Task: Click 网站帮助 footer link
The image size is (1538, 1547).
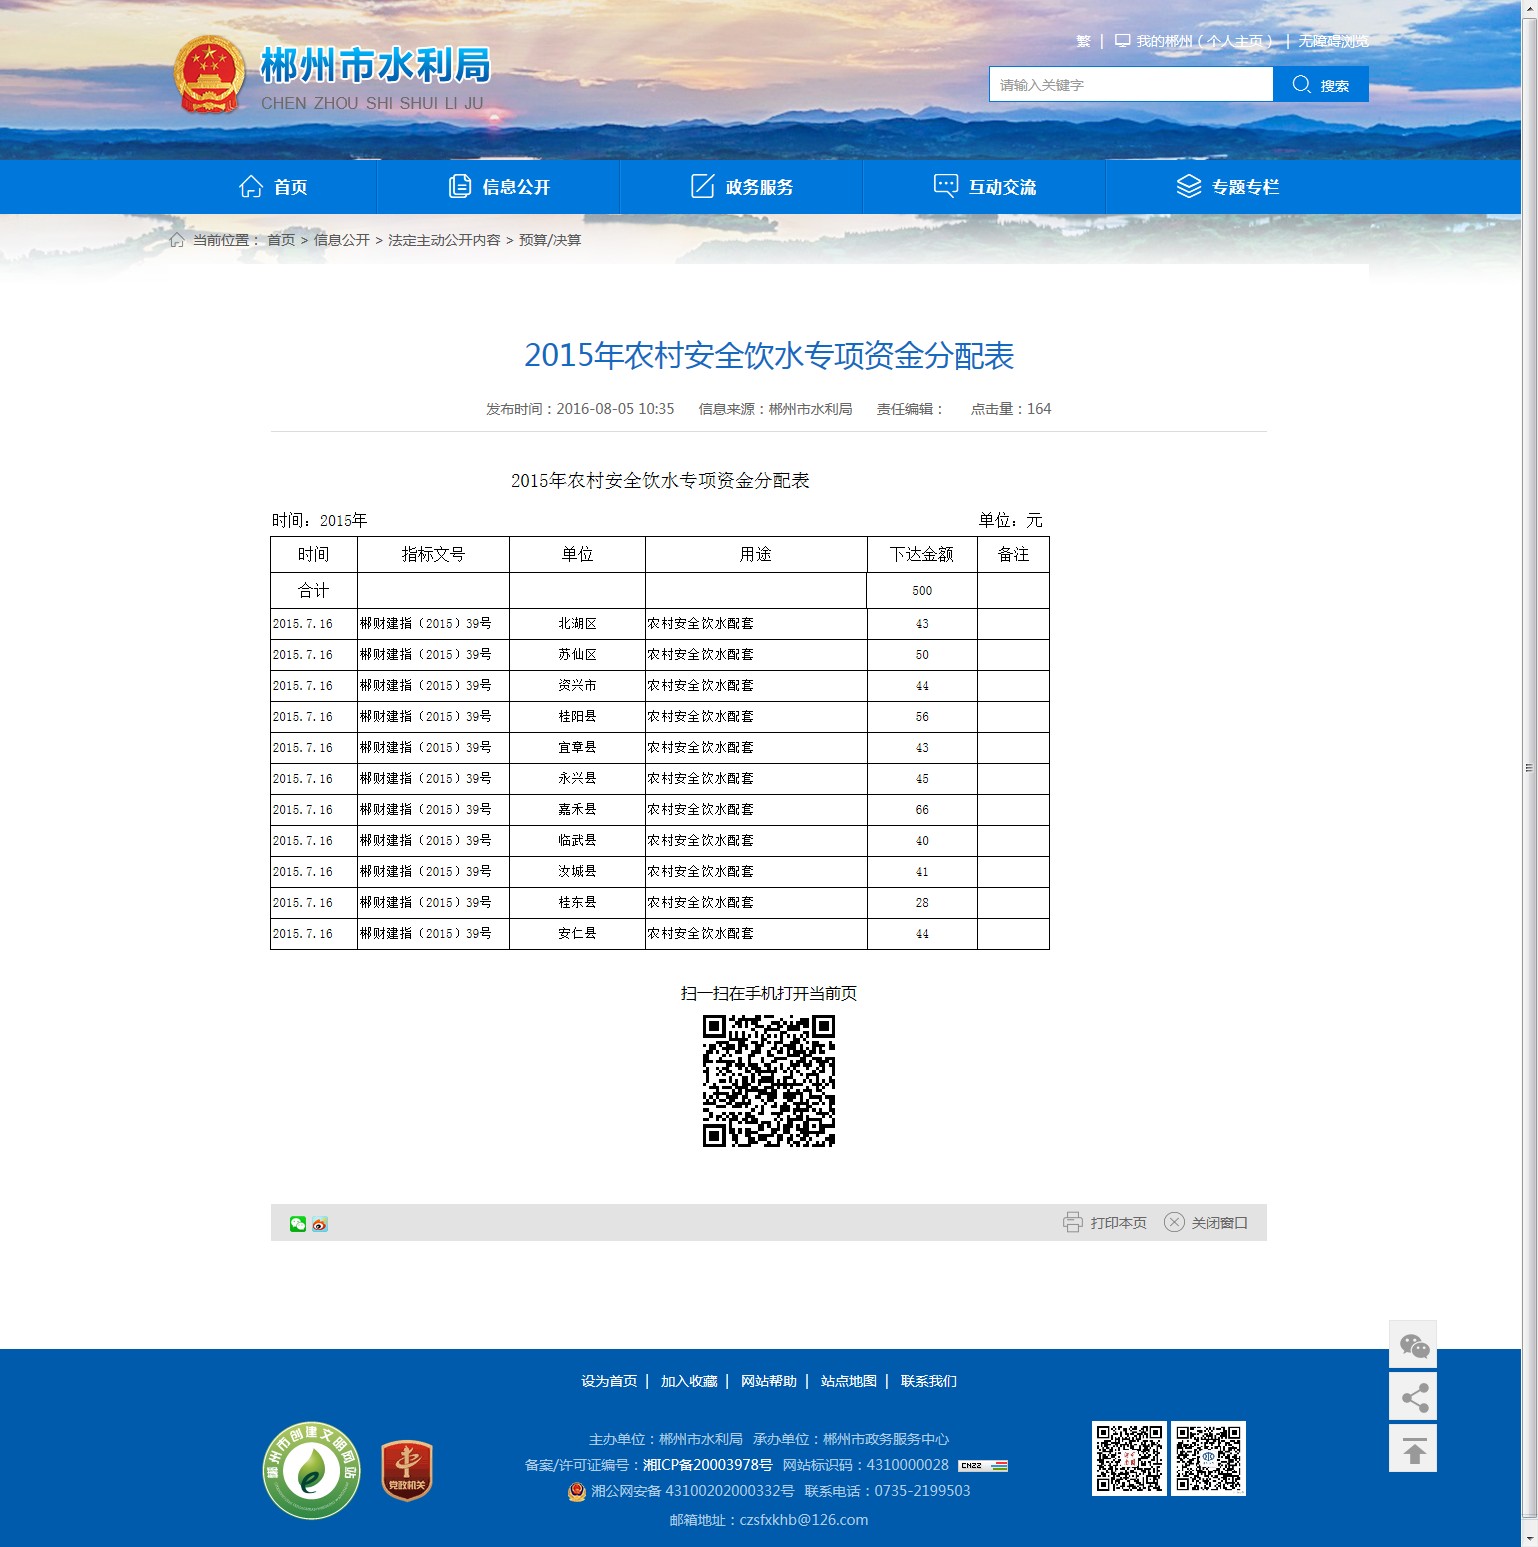Action: [769, 1381]
